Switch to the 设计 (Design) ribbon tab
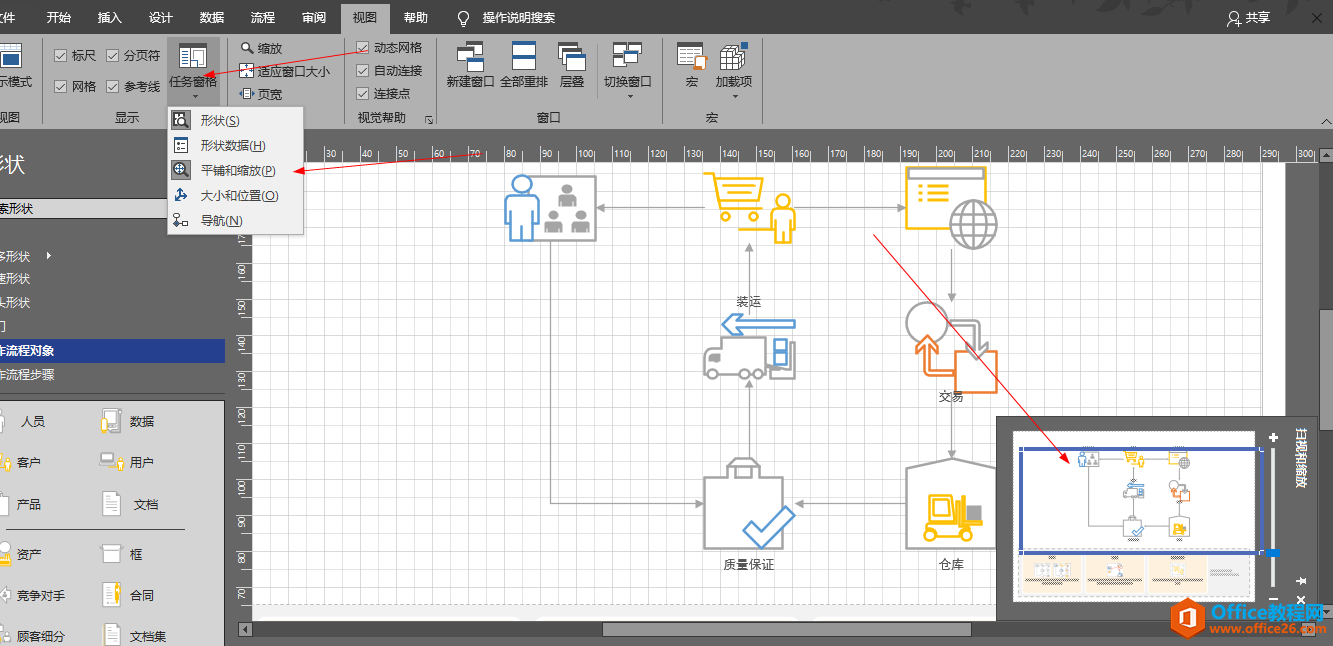 click(x=160, y=18)
